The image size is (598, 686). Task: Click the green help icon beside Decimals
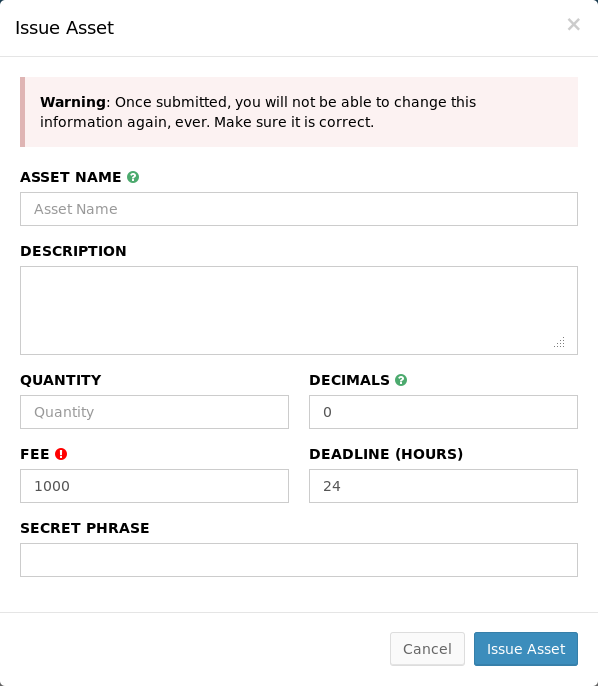click(401, 380)
